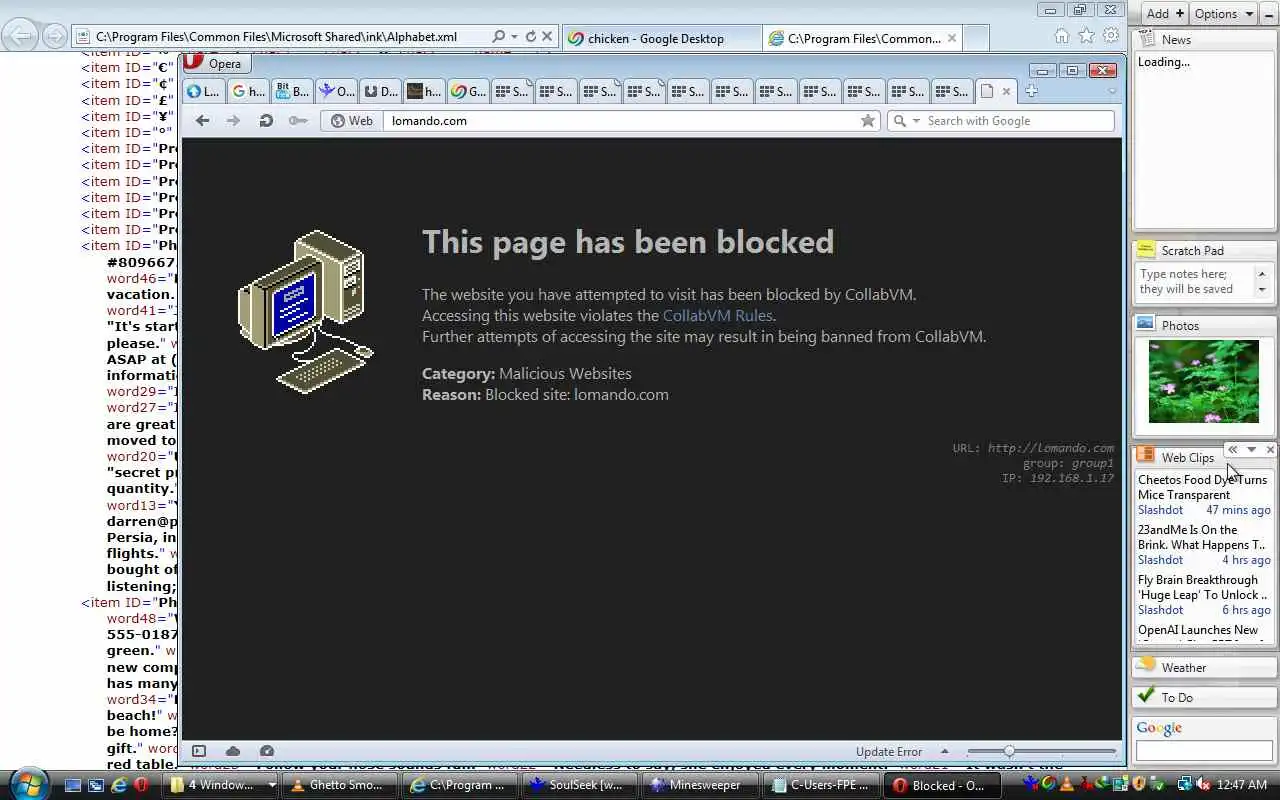Click the Google search box in the sidebar

coord(1203,750)
